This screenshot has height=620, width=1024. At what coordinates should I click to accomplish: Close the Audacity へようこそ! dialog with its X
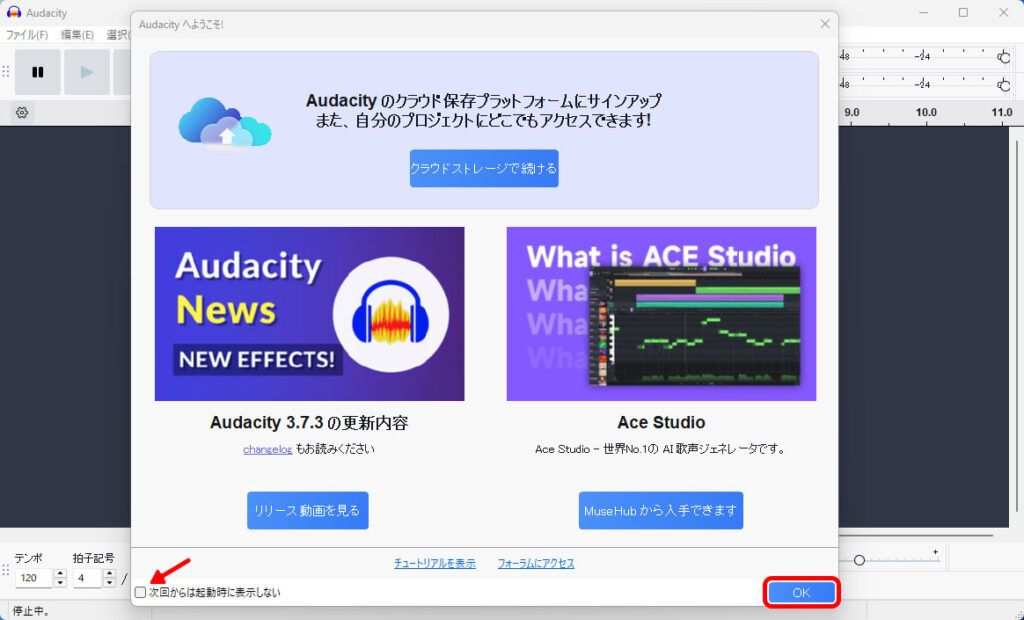(x=825, y=24)
